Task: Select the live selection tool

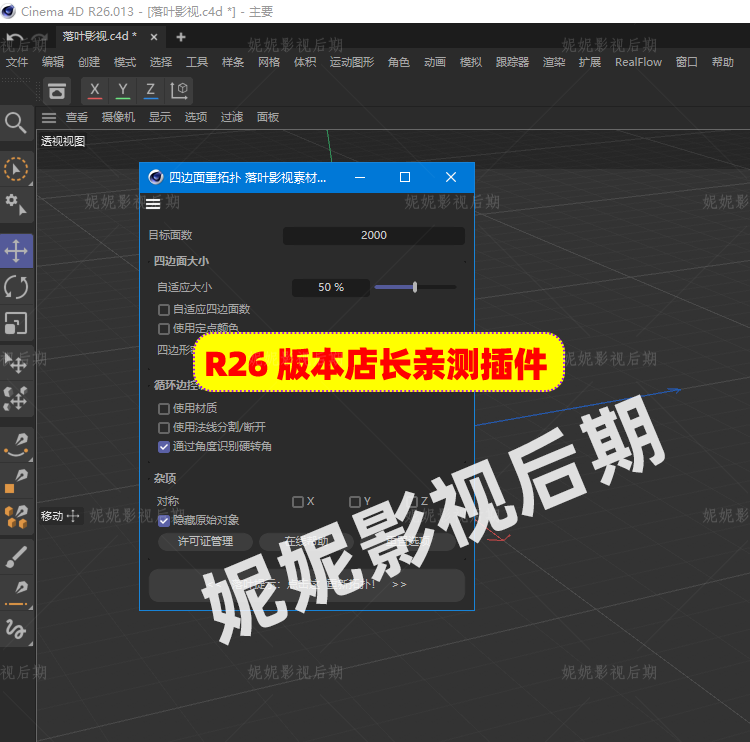Action: (x=16, y=169)
